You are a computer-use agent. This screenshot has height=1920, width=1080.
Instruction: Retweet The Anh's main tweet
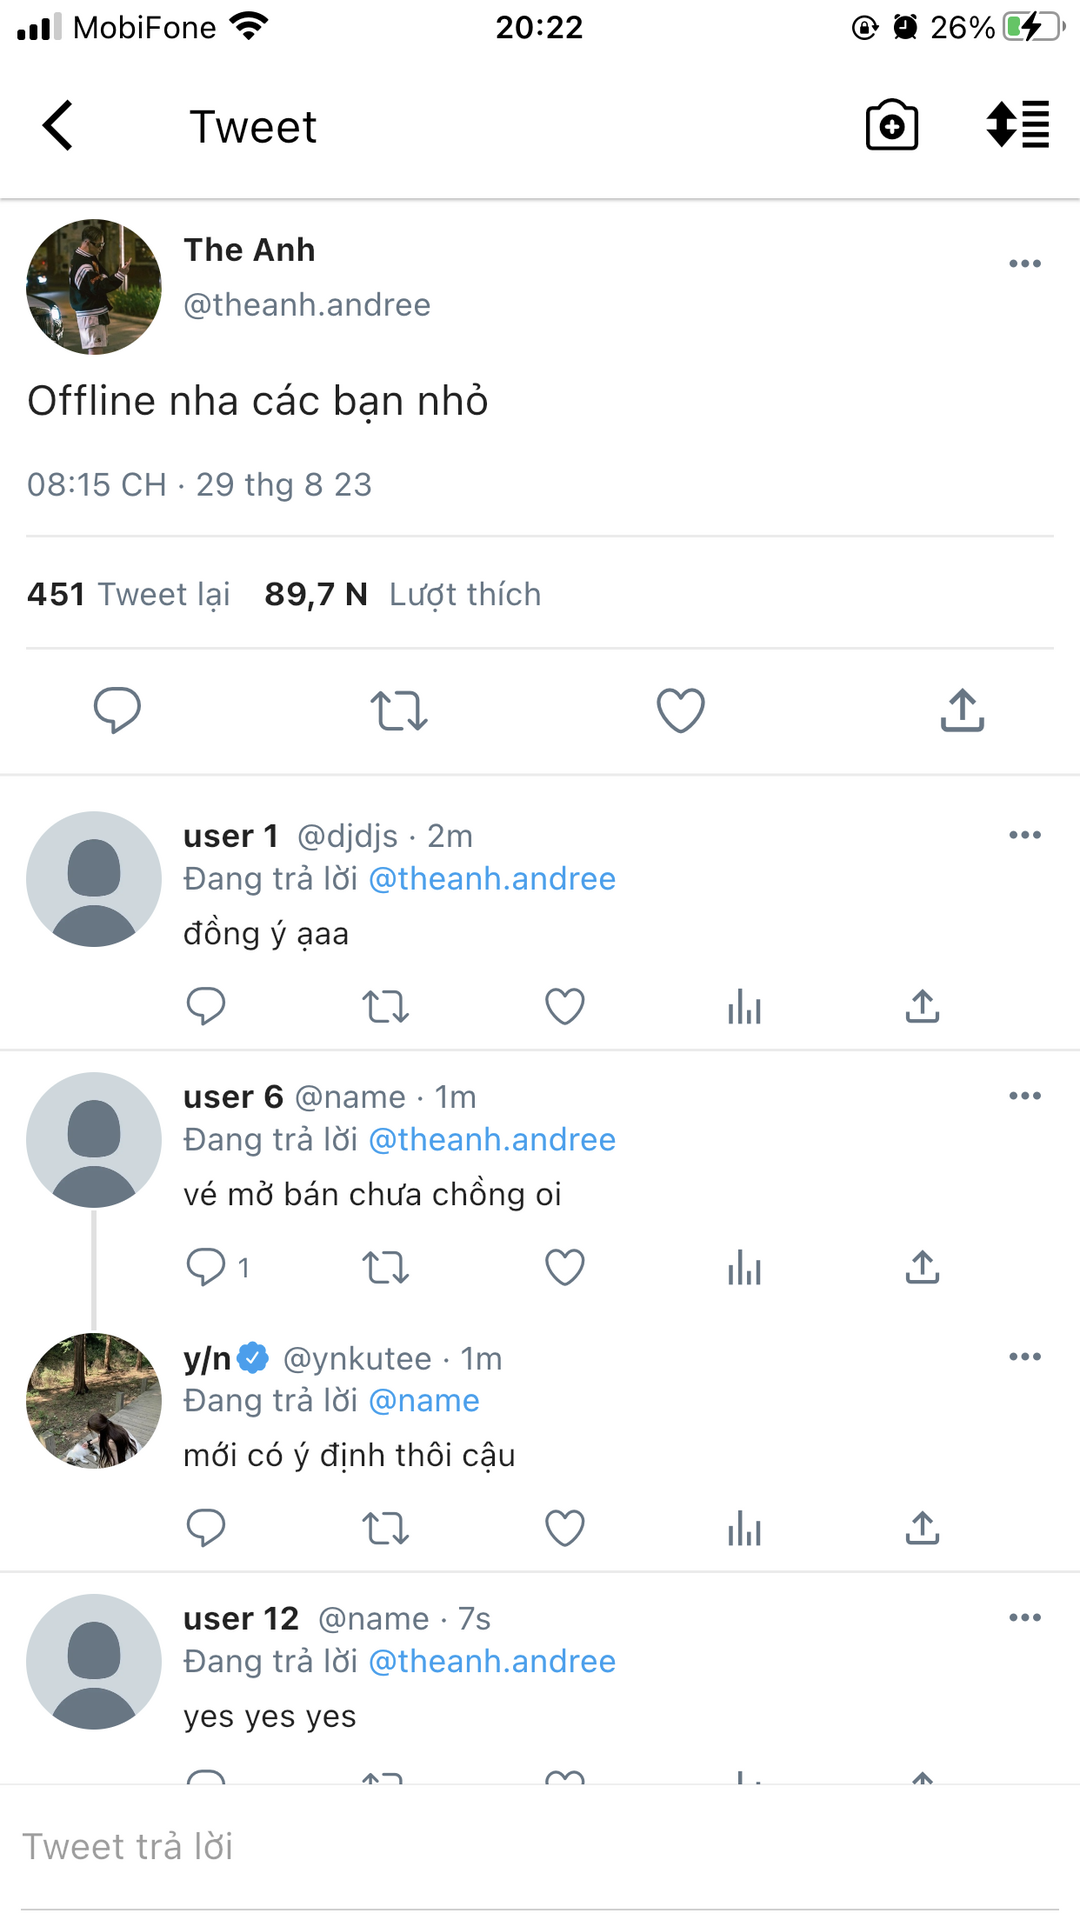[399, 711]
